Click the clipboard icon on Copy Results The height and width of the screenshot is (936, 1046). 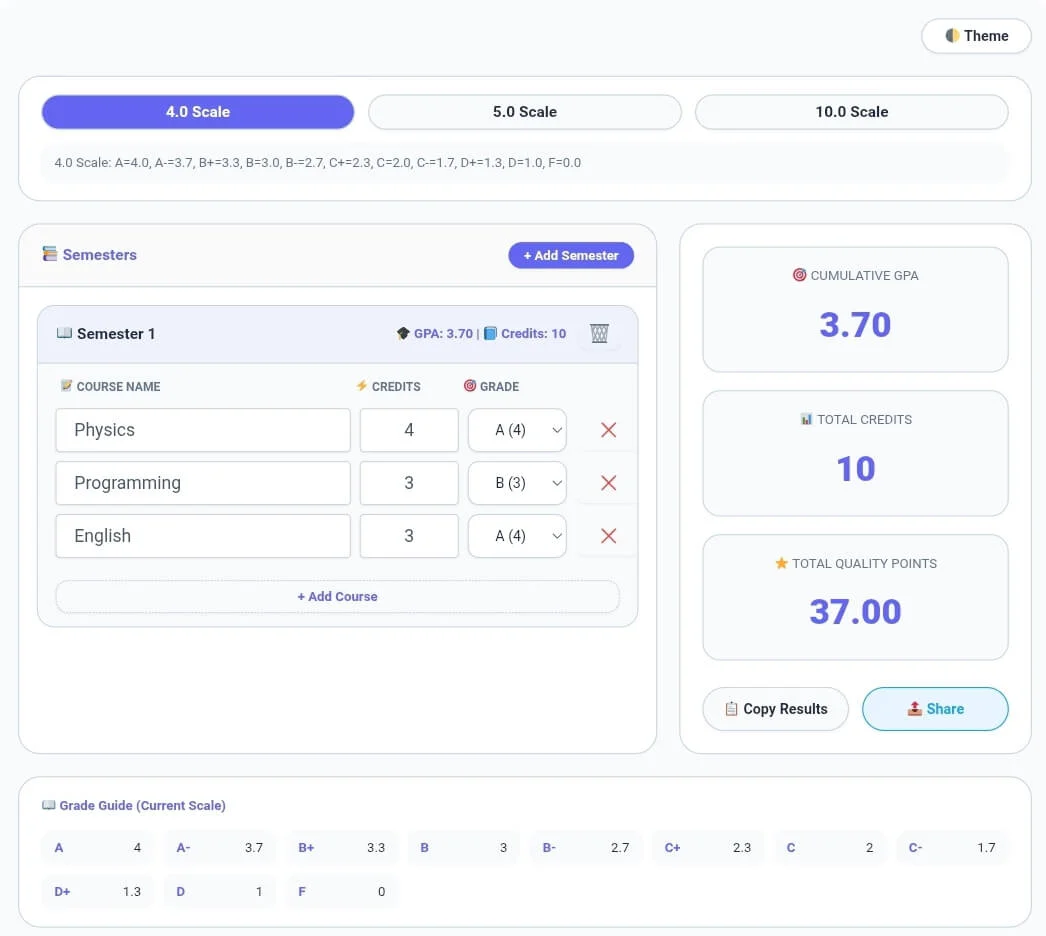click(x=730, y=708)
